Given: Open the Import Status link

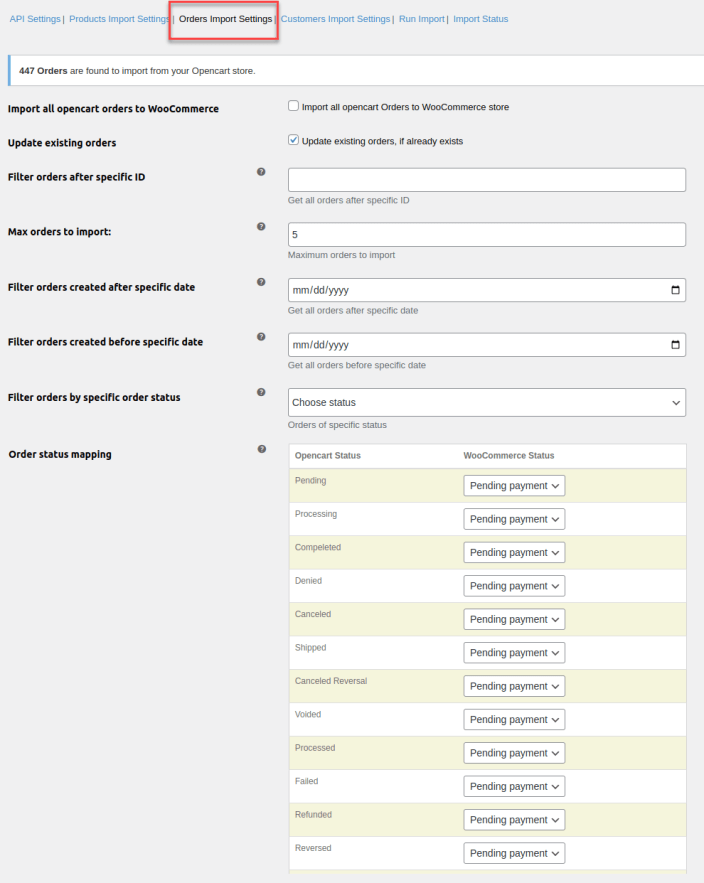Looking at the screenshot, I should (480, 19).
